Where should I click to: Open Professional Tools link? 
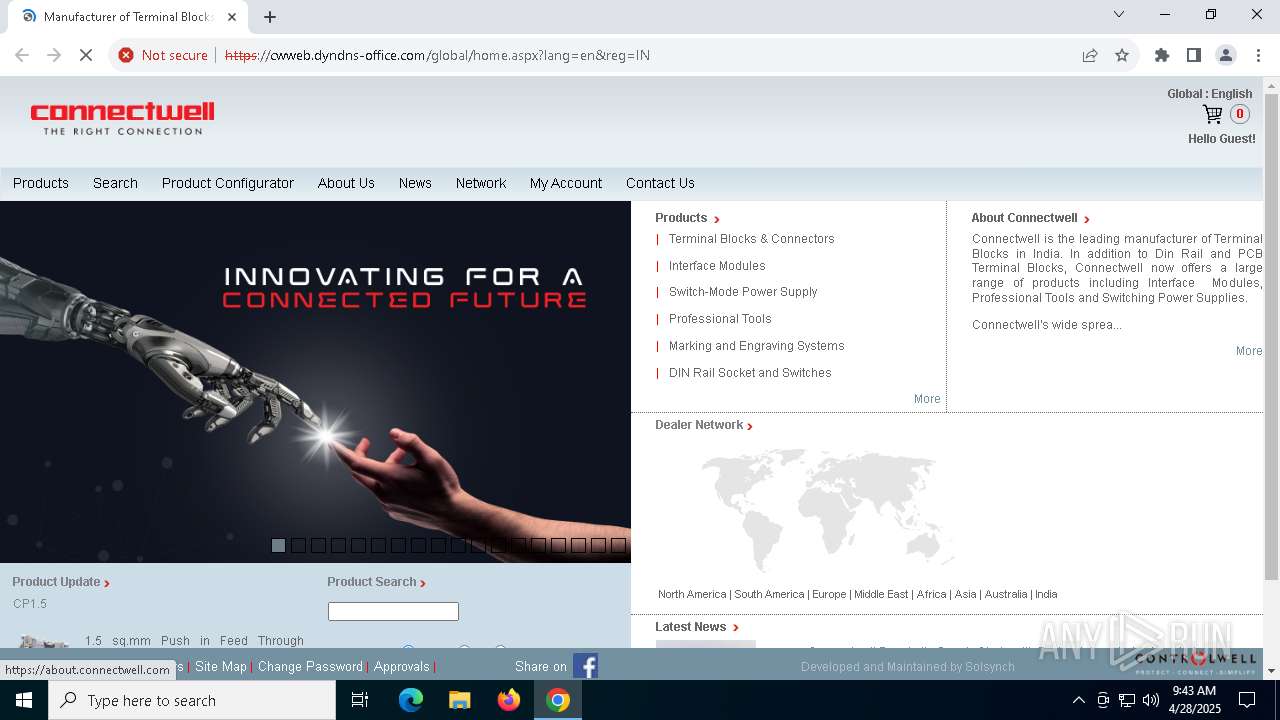[720, 319]
